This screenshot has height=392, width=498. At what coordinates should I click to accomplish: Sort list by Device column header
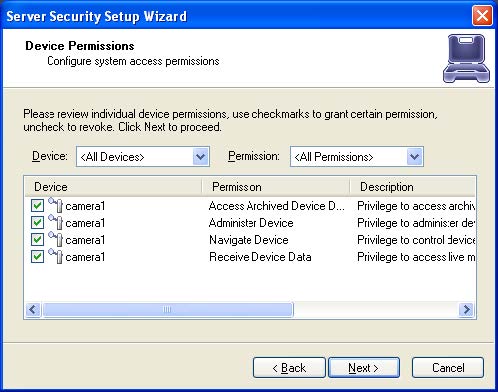[x=113, y=187]
